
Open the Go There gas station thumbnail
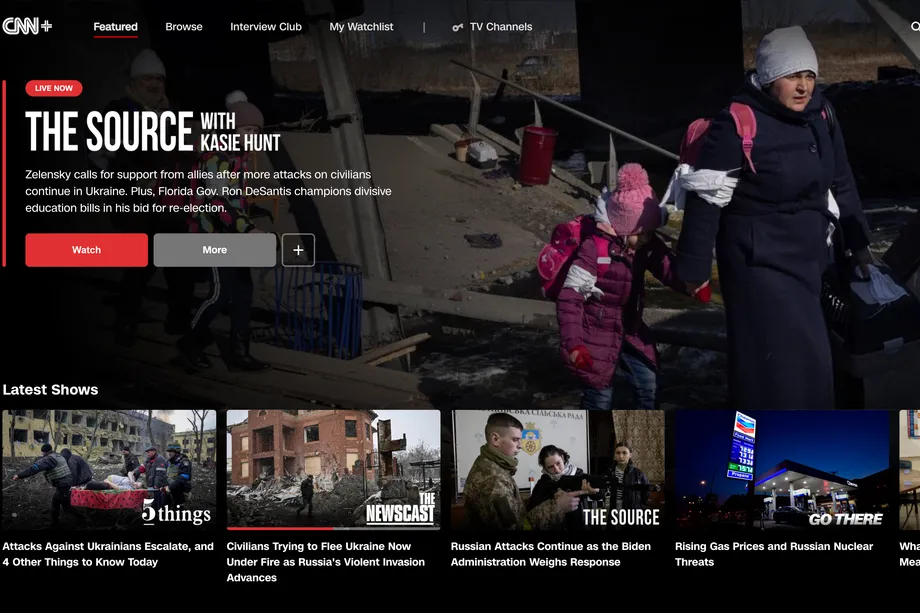tap(782, 469)
